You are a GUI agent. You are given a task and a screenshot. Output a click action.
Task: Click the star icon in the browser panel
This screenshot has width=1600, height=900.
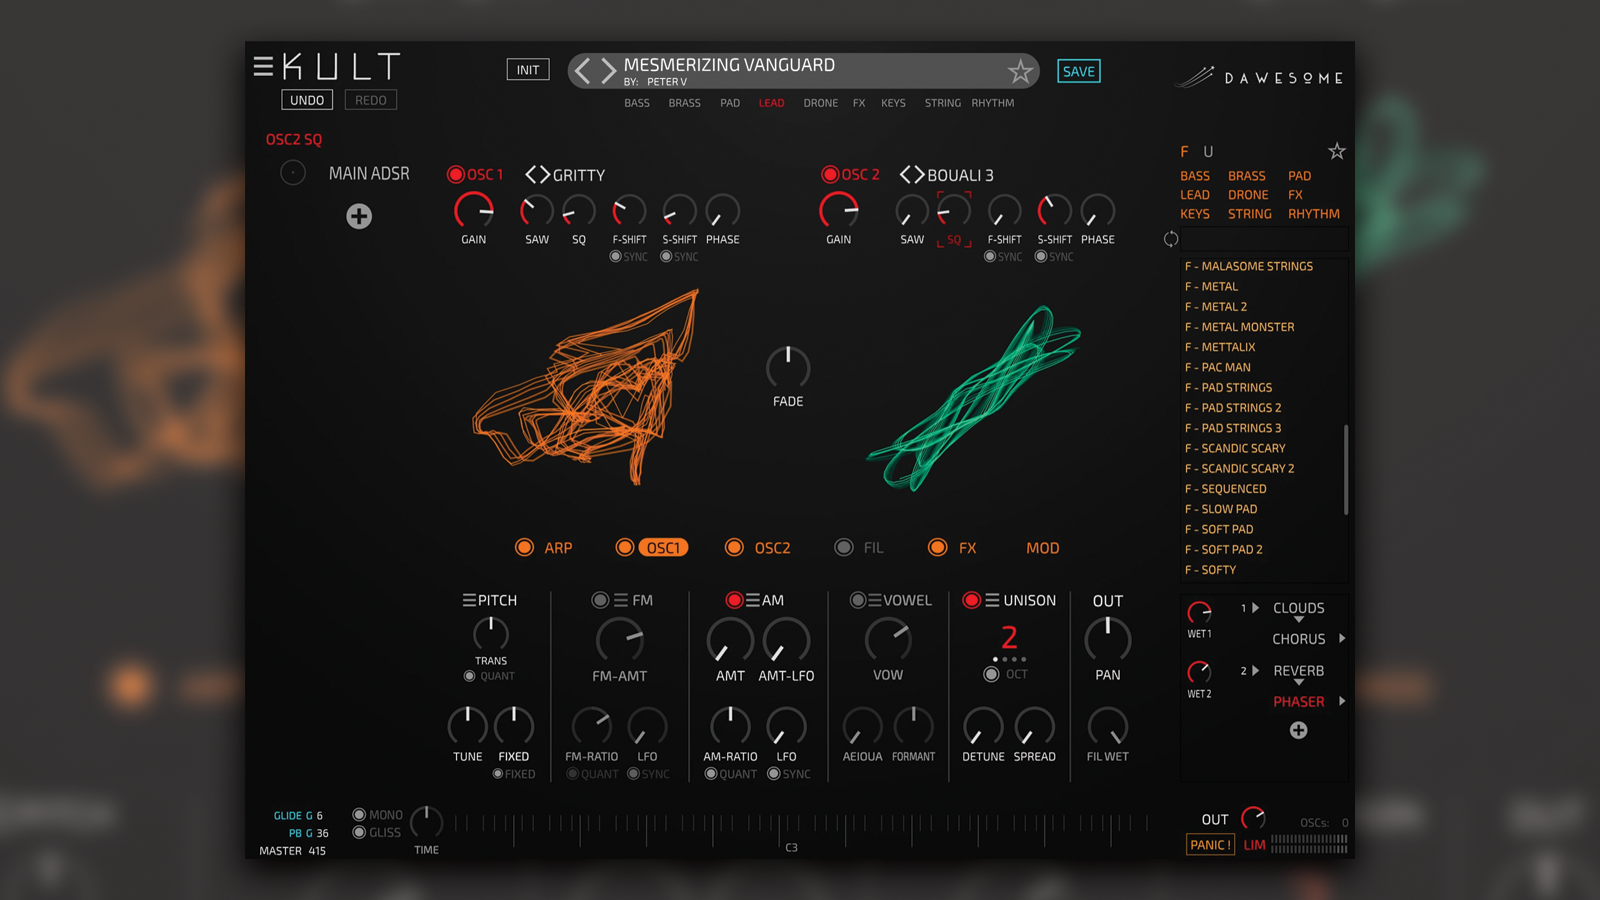(x=1337, y=151)
